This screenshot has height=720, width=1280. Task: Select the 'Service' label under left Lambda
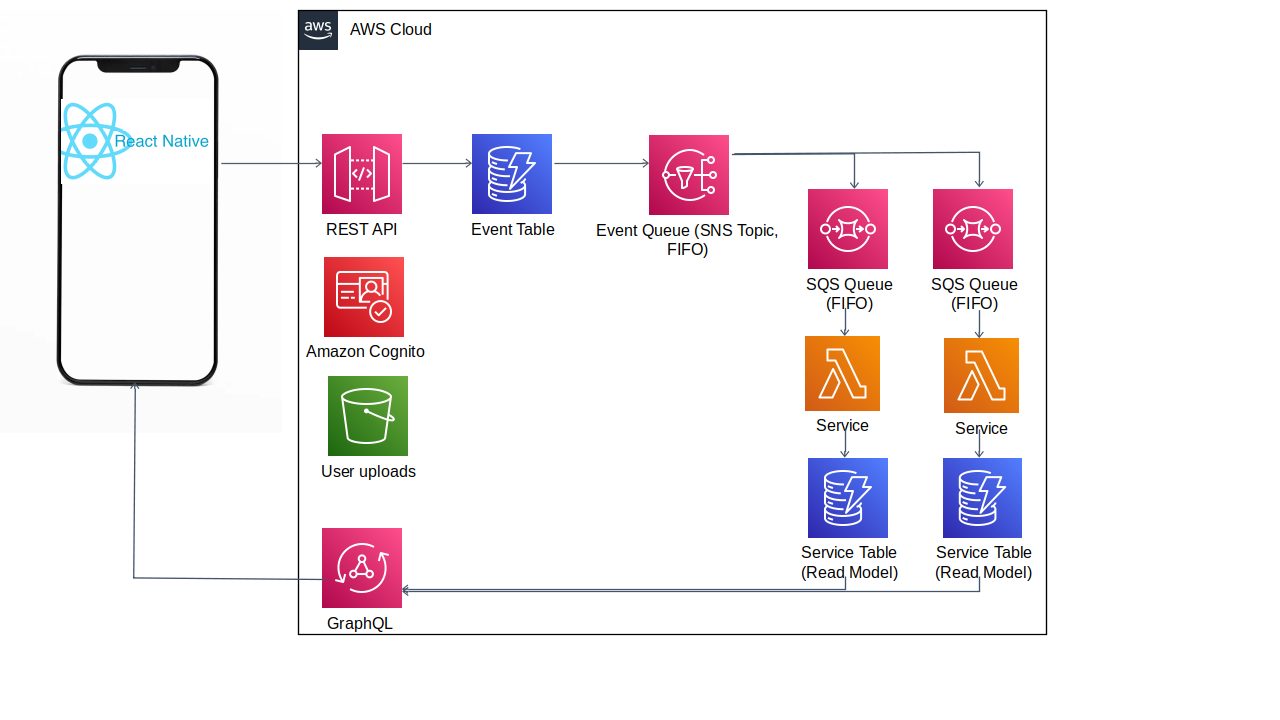click(x=842, y=426)
